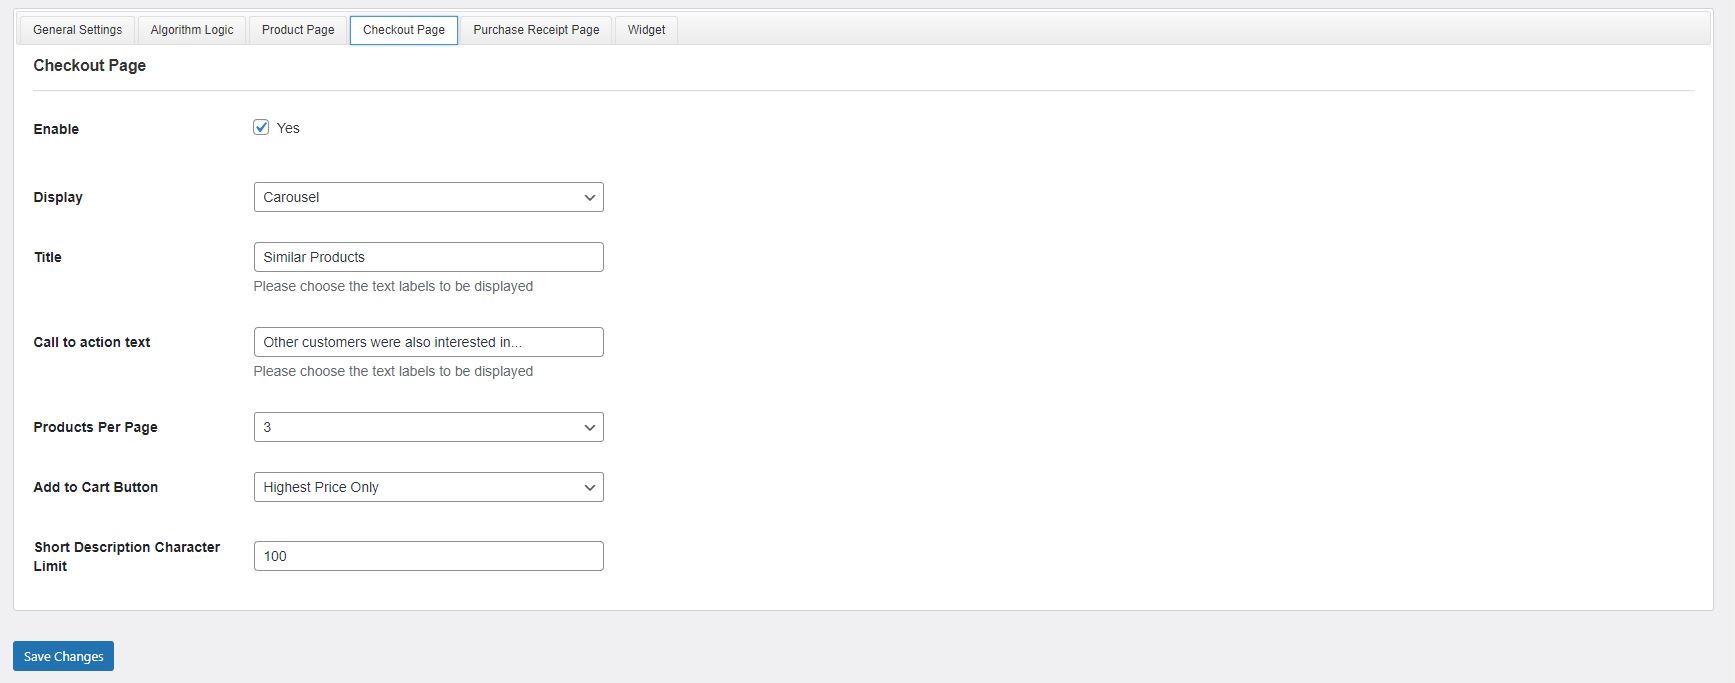Viewport: 1735px width, 683px height.
Task: Open the Purchase Receipt Page tab
Action: (x=536, y=30)
